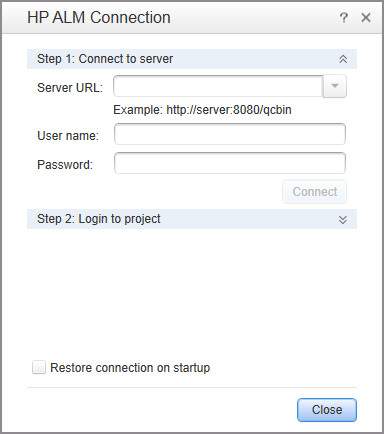Viewport: 384px width, 434px height.
Task: Click inside the User name field
Action: [x=230, y=134]
